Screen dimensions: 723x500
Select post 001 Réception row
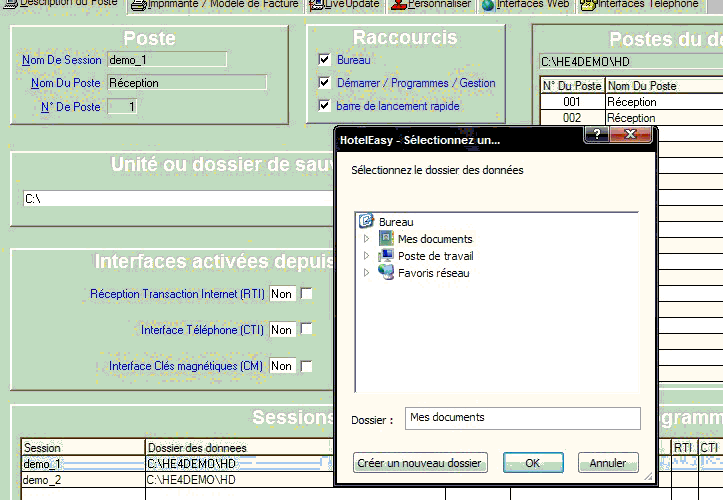click(631, 101)
